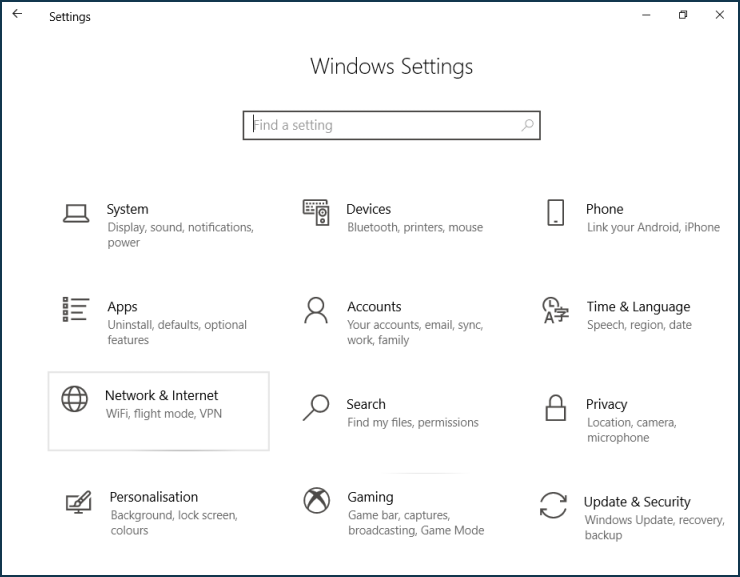Click the magnifier inside the search box
740x577 pixels.
(527, 125)
